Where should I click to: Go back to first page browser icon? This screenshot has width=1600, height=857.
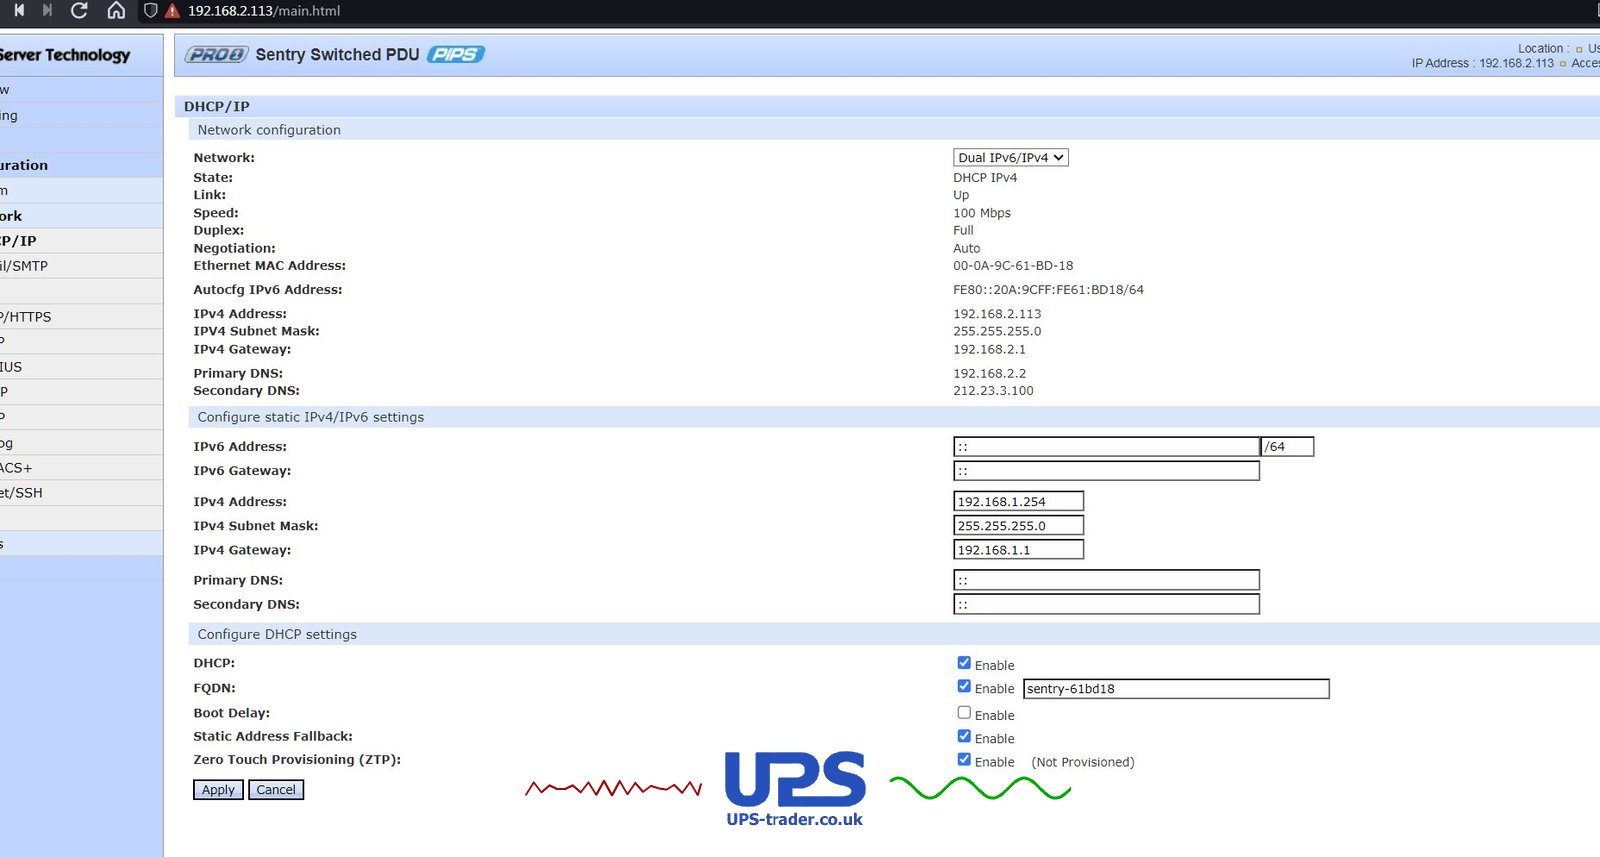point(19,10)
